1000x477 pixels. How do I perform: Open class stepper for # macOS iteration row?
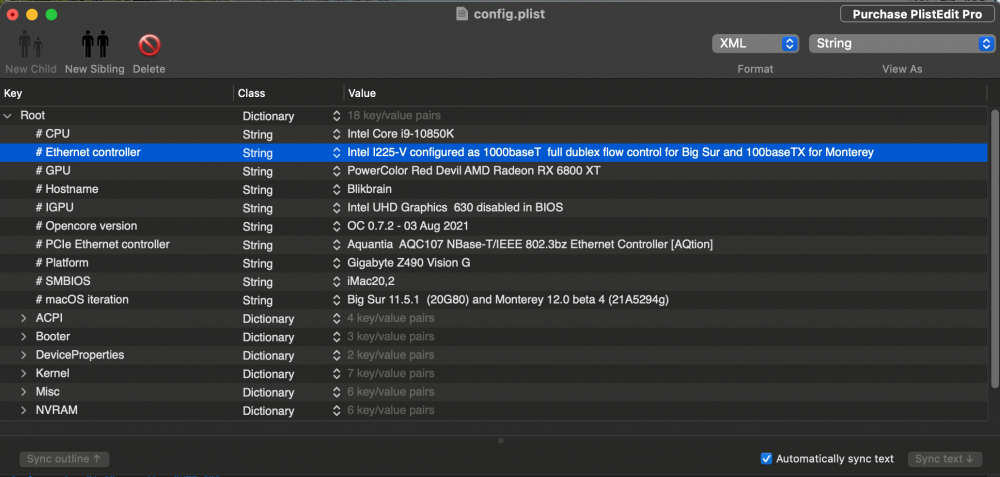pyautogui.click(x=337, y=300)
